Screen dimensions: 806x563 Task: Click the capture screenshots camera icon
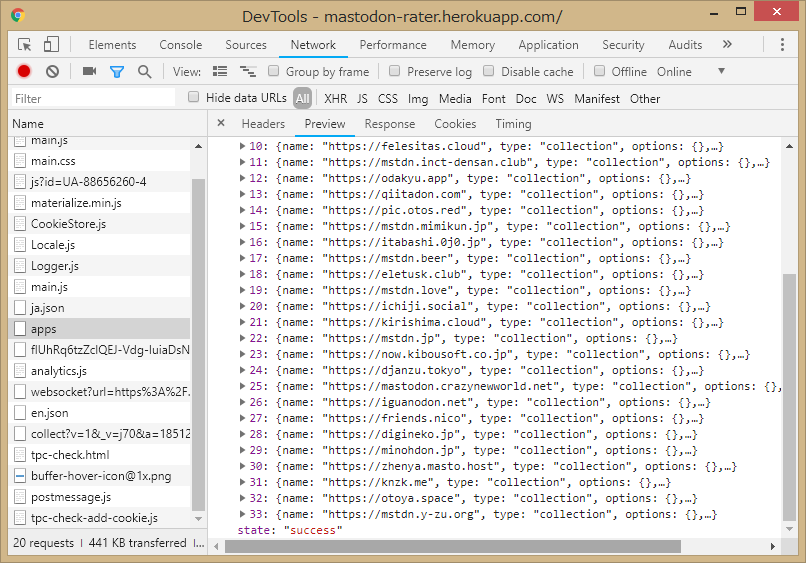89,71
